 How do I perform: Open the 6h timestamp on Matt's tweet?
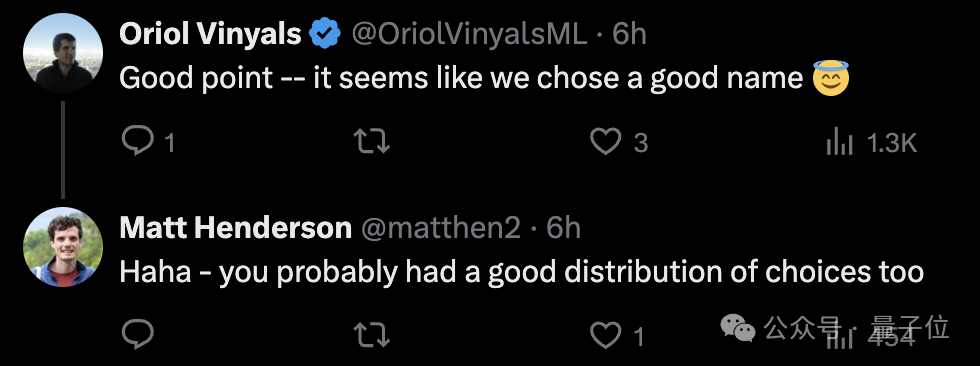(x=564, y=229)
